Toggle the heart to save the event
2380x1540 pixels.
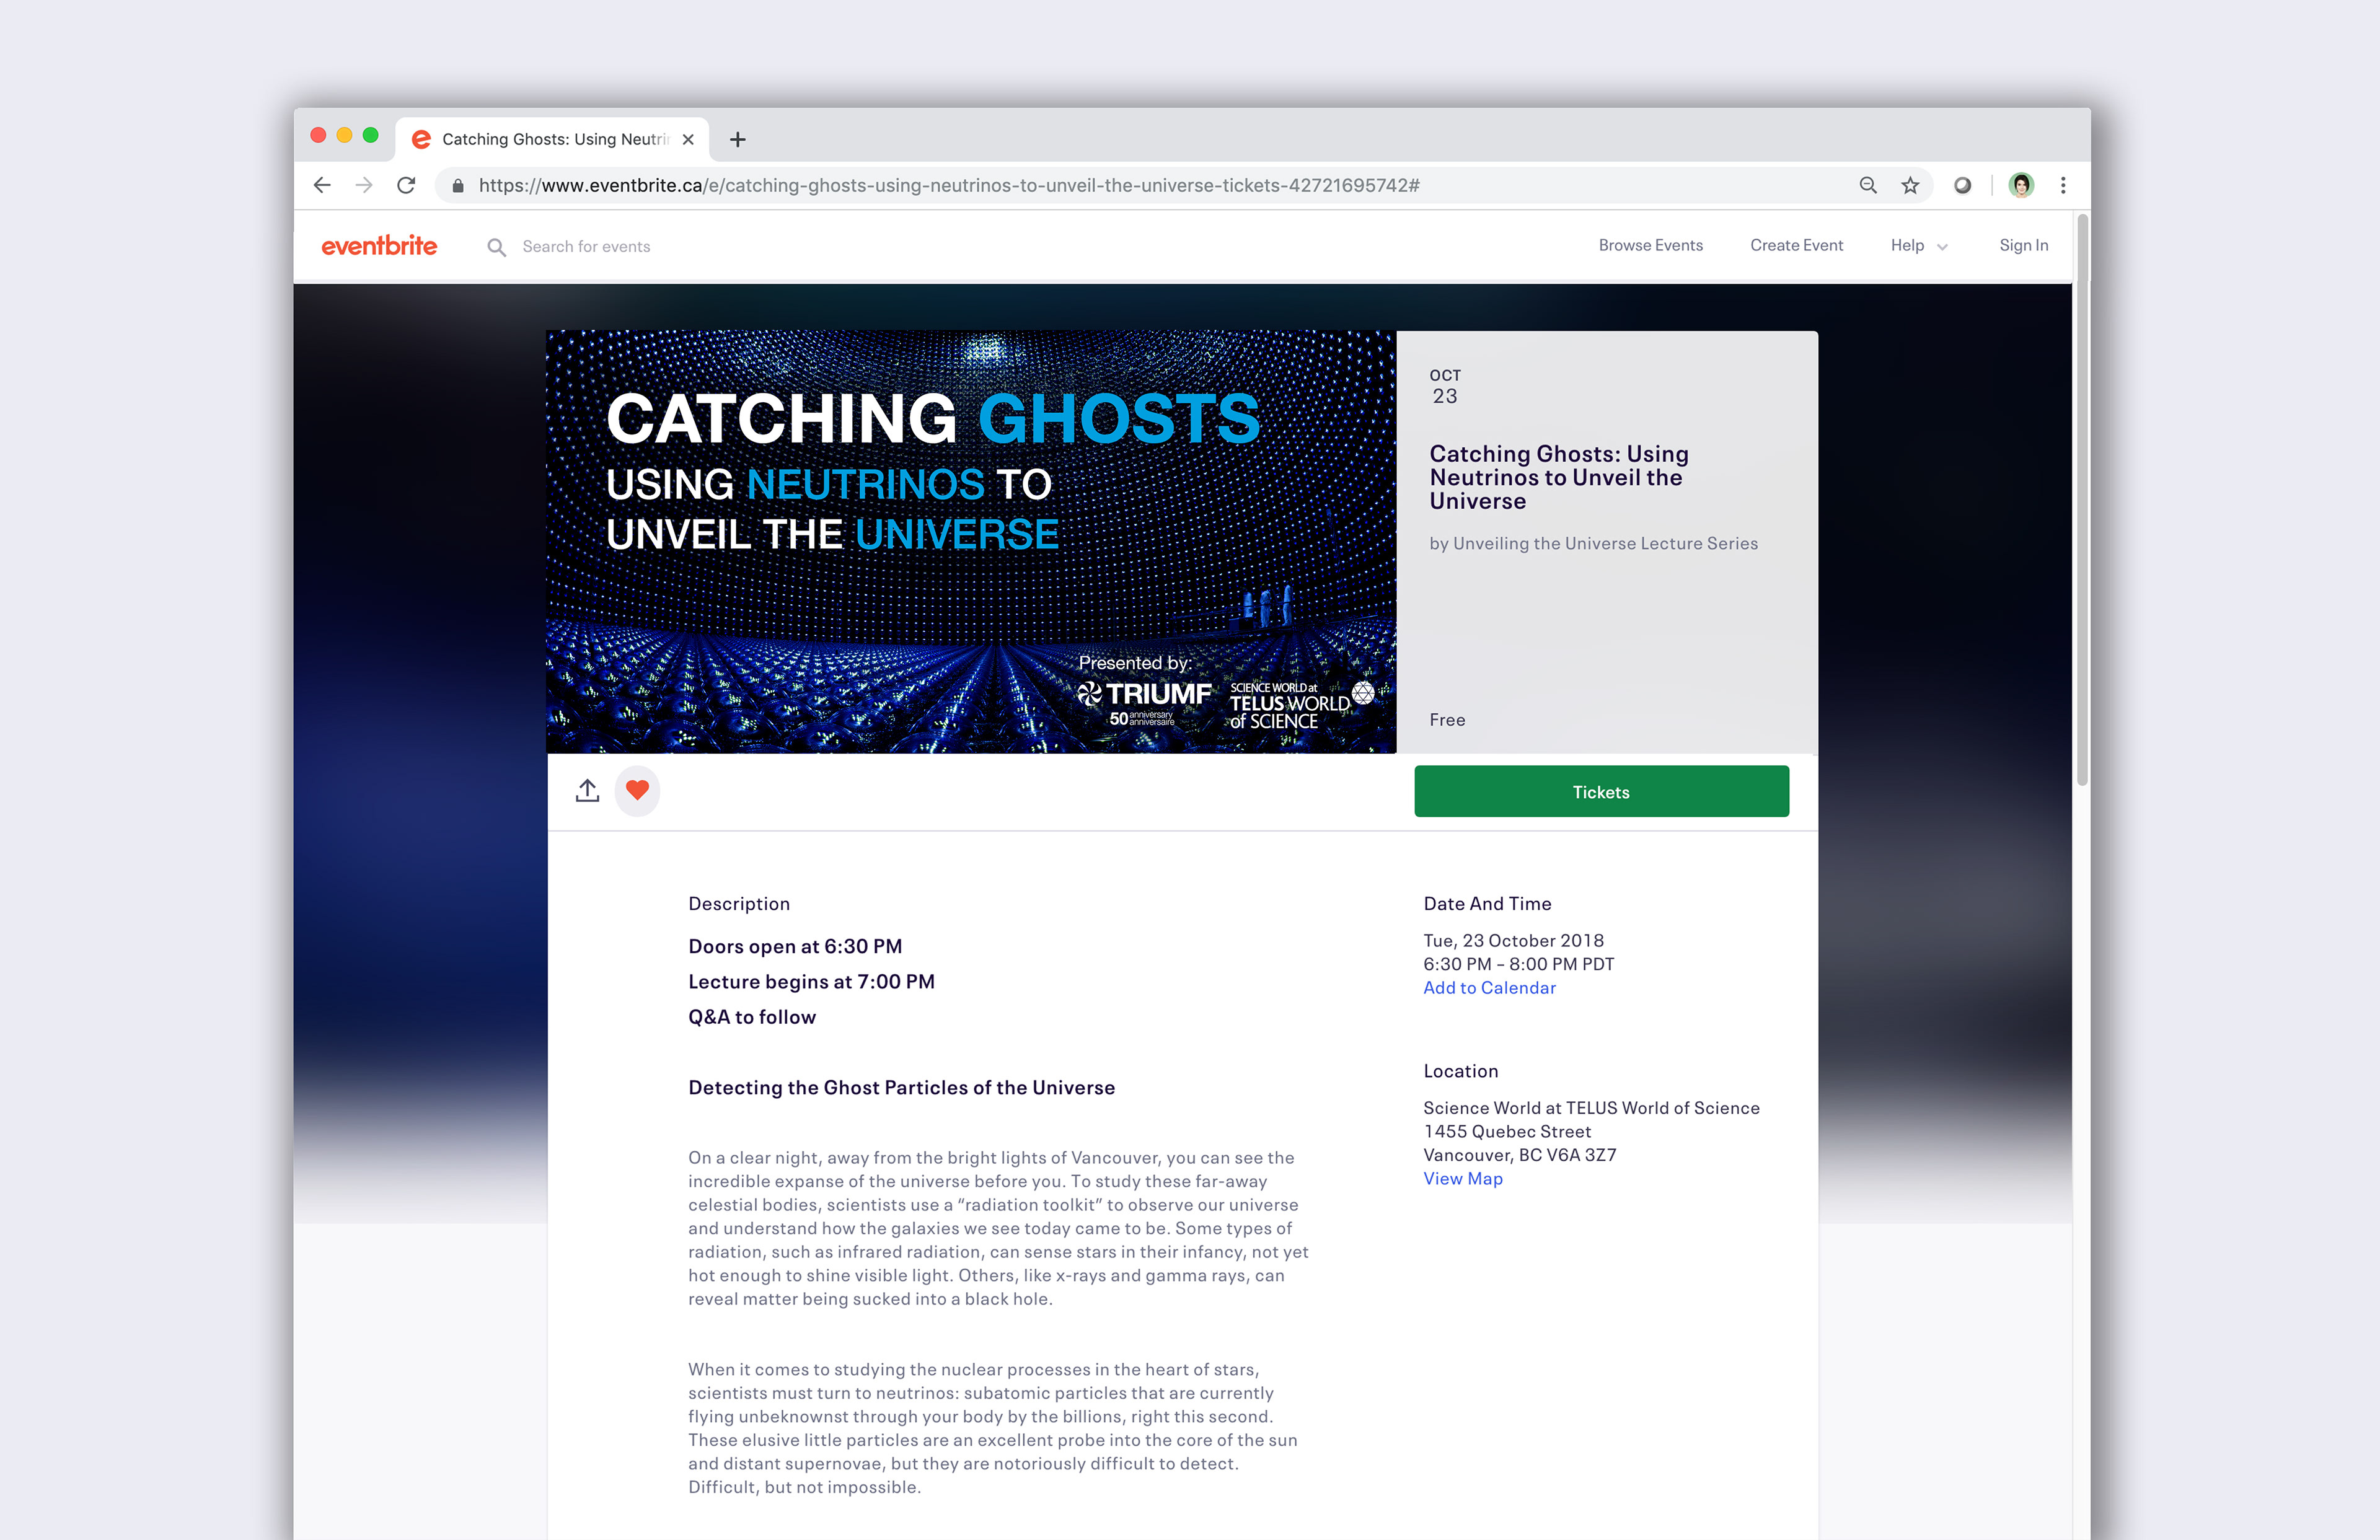pos(637,790)
